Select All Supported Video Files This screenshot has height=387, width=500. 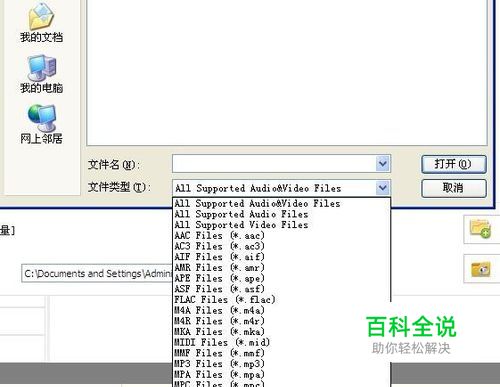282,225
